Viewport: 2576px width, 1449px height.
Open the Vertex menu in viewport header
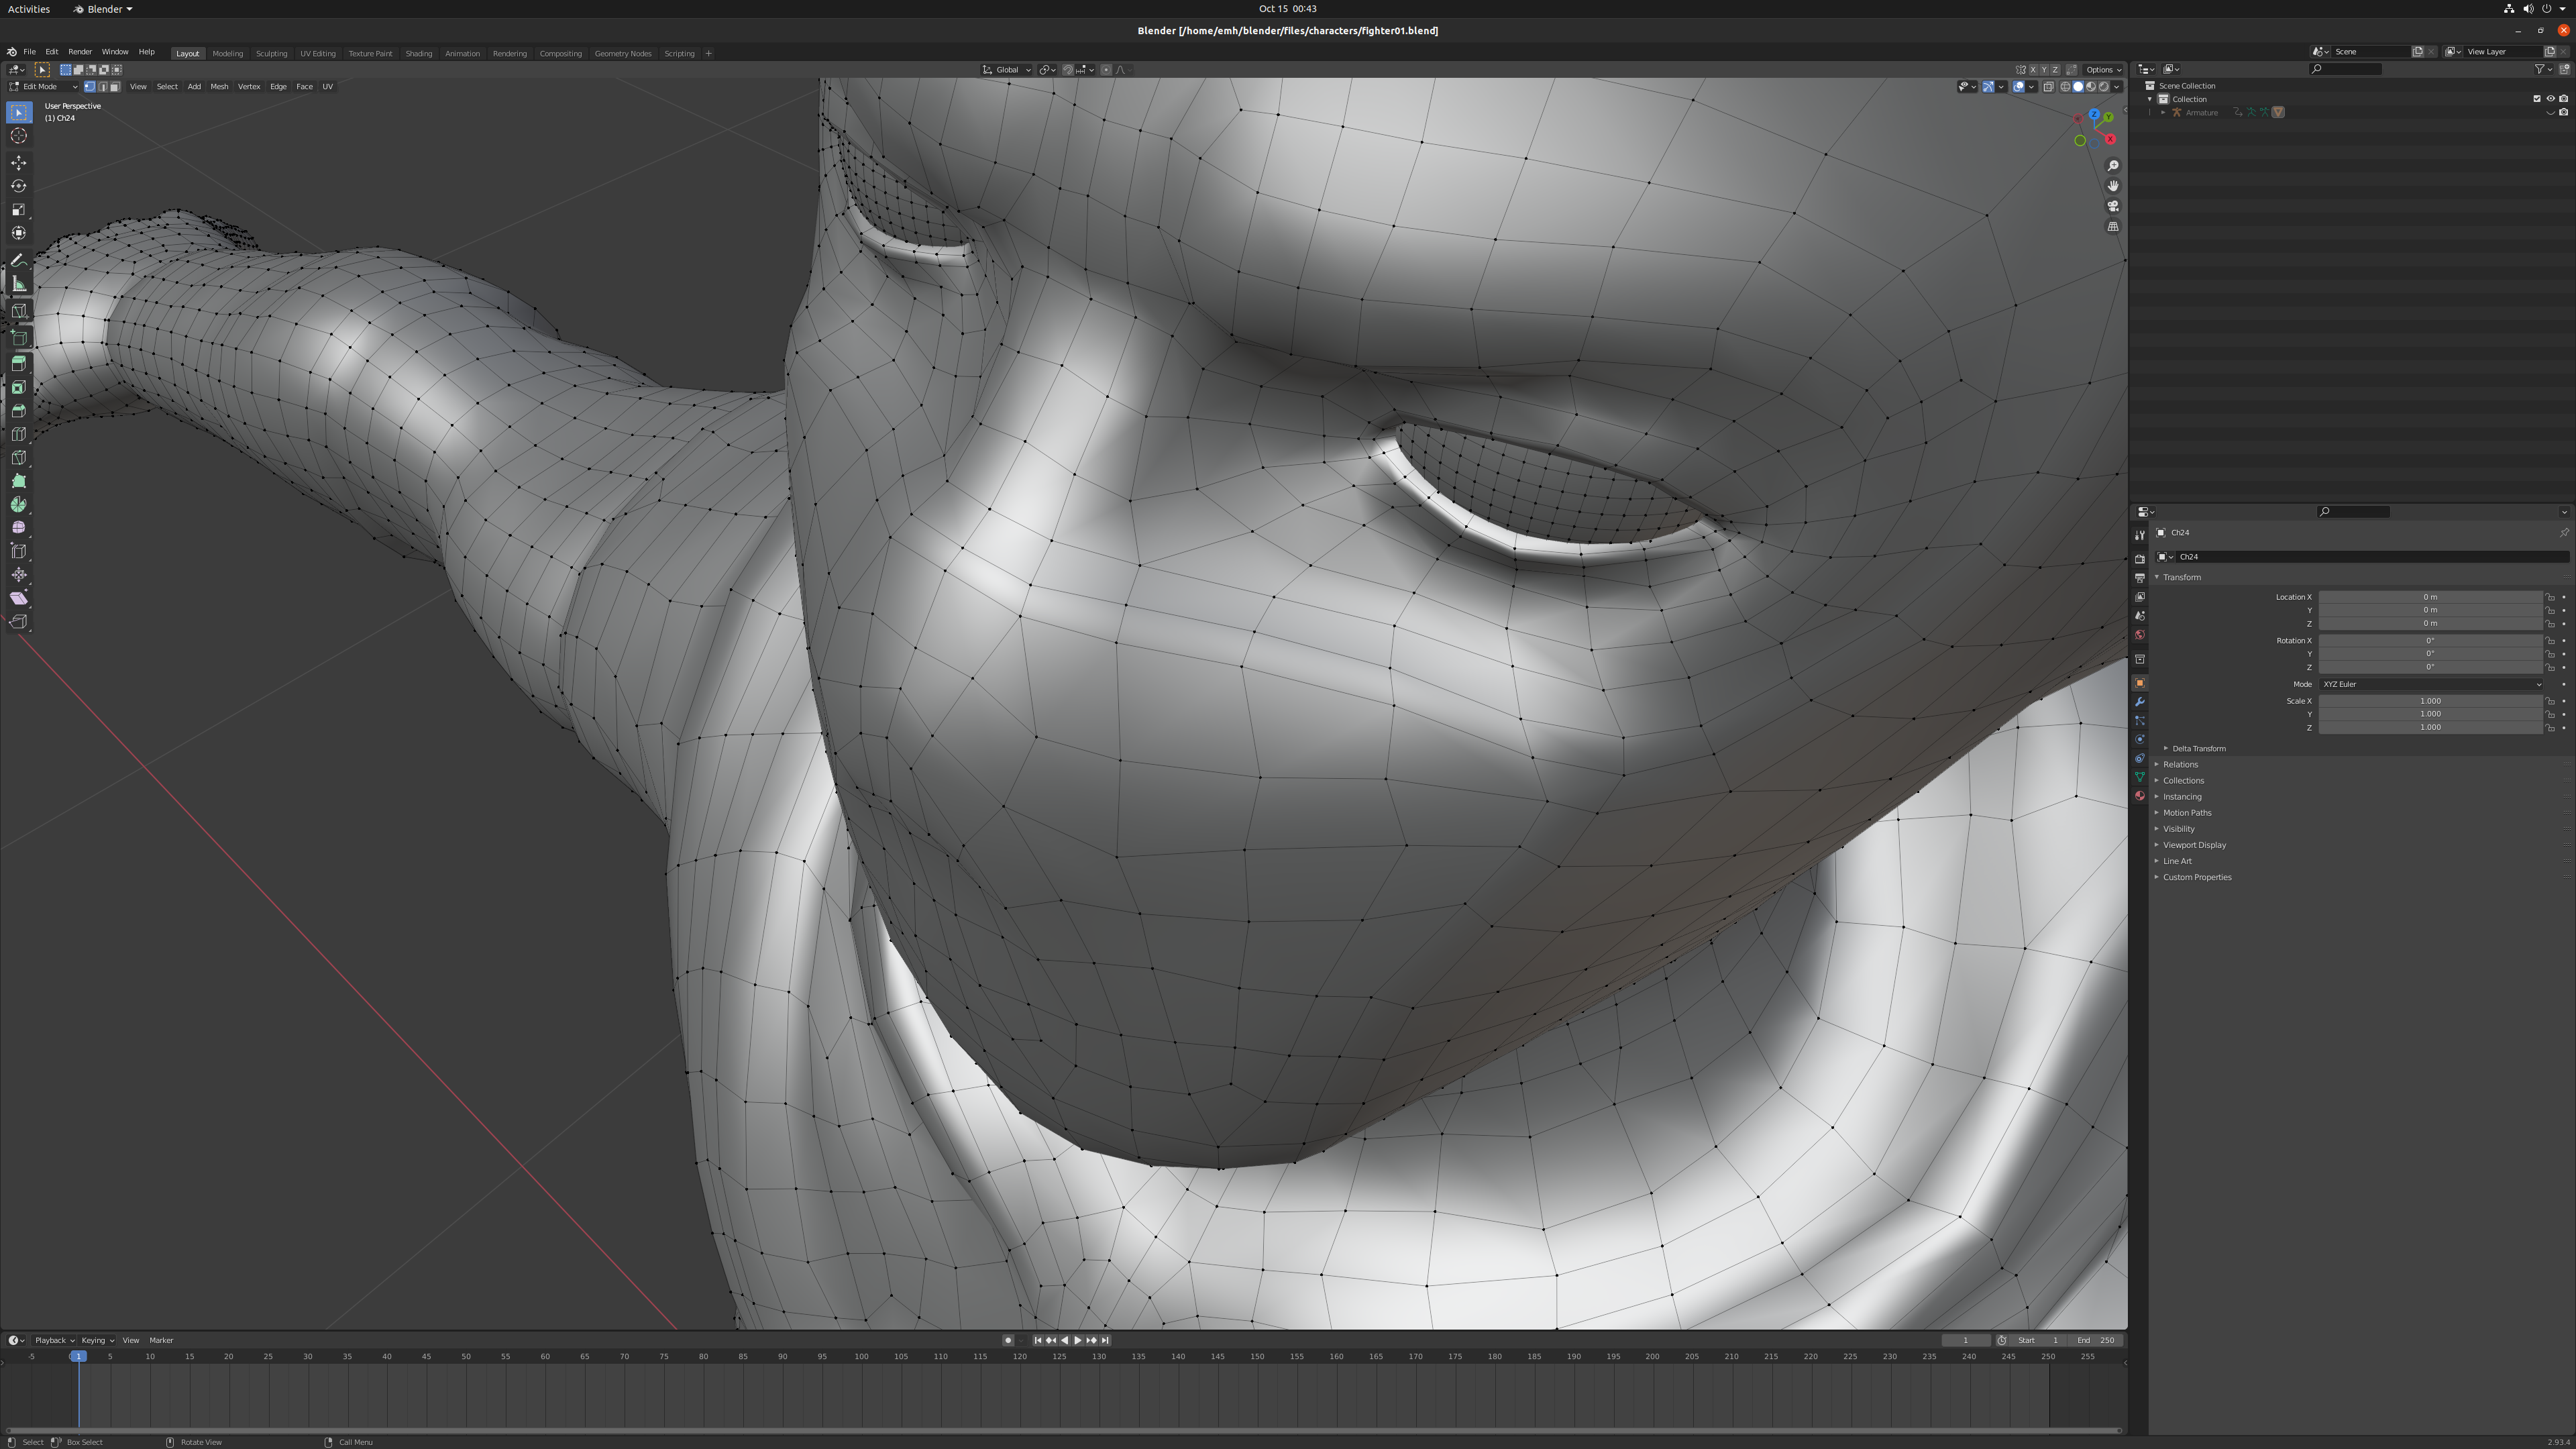pyautogui.click(x=249, y=87)
